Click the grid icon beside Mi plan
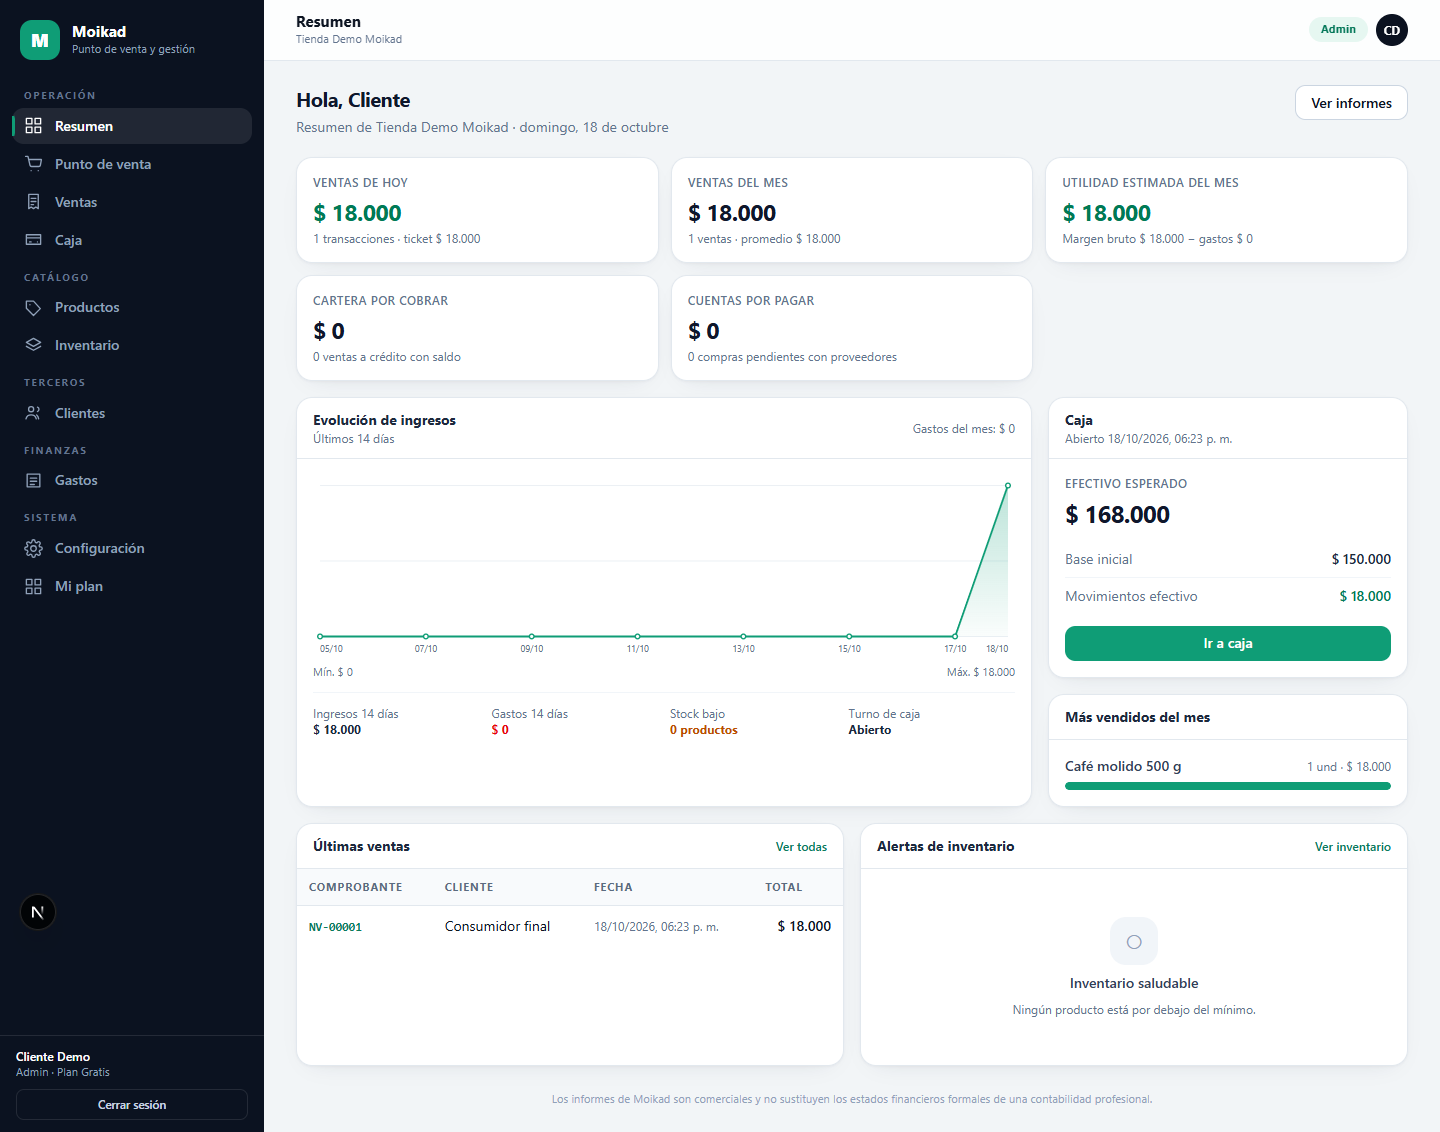This screenshot has height=1132, width=1440. pos(33,586)
